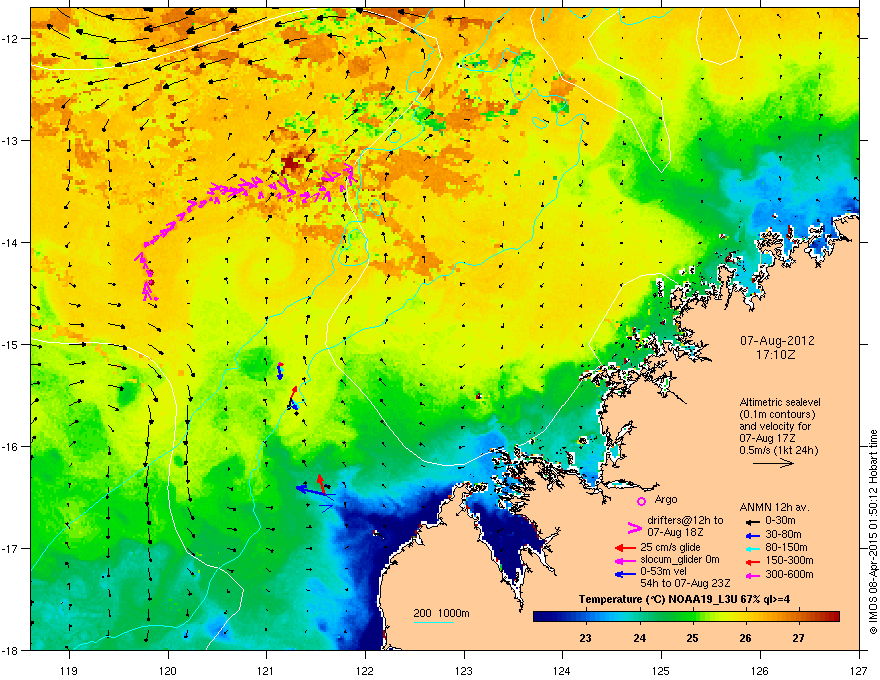Select the blue 0-53m vel legend arrow
The height and width of the screenshot is (680, 880).
point(625,574)
